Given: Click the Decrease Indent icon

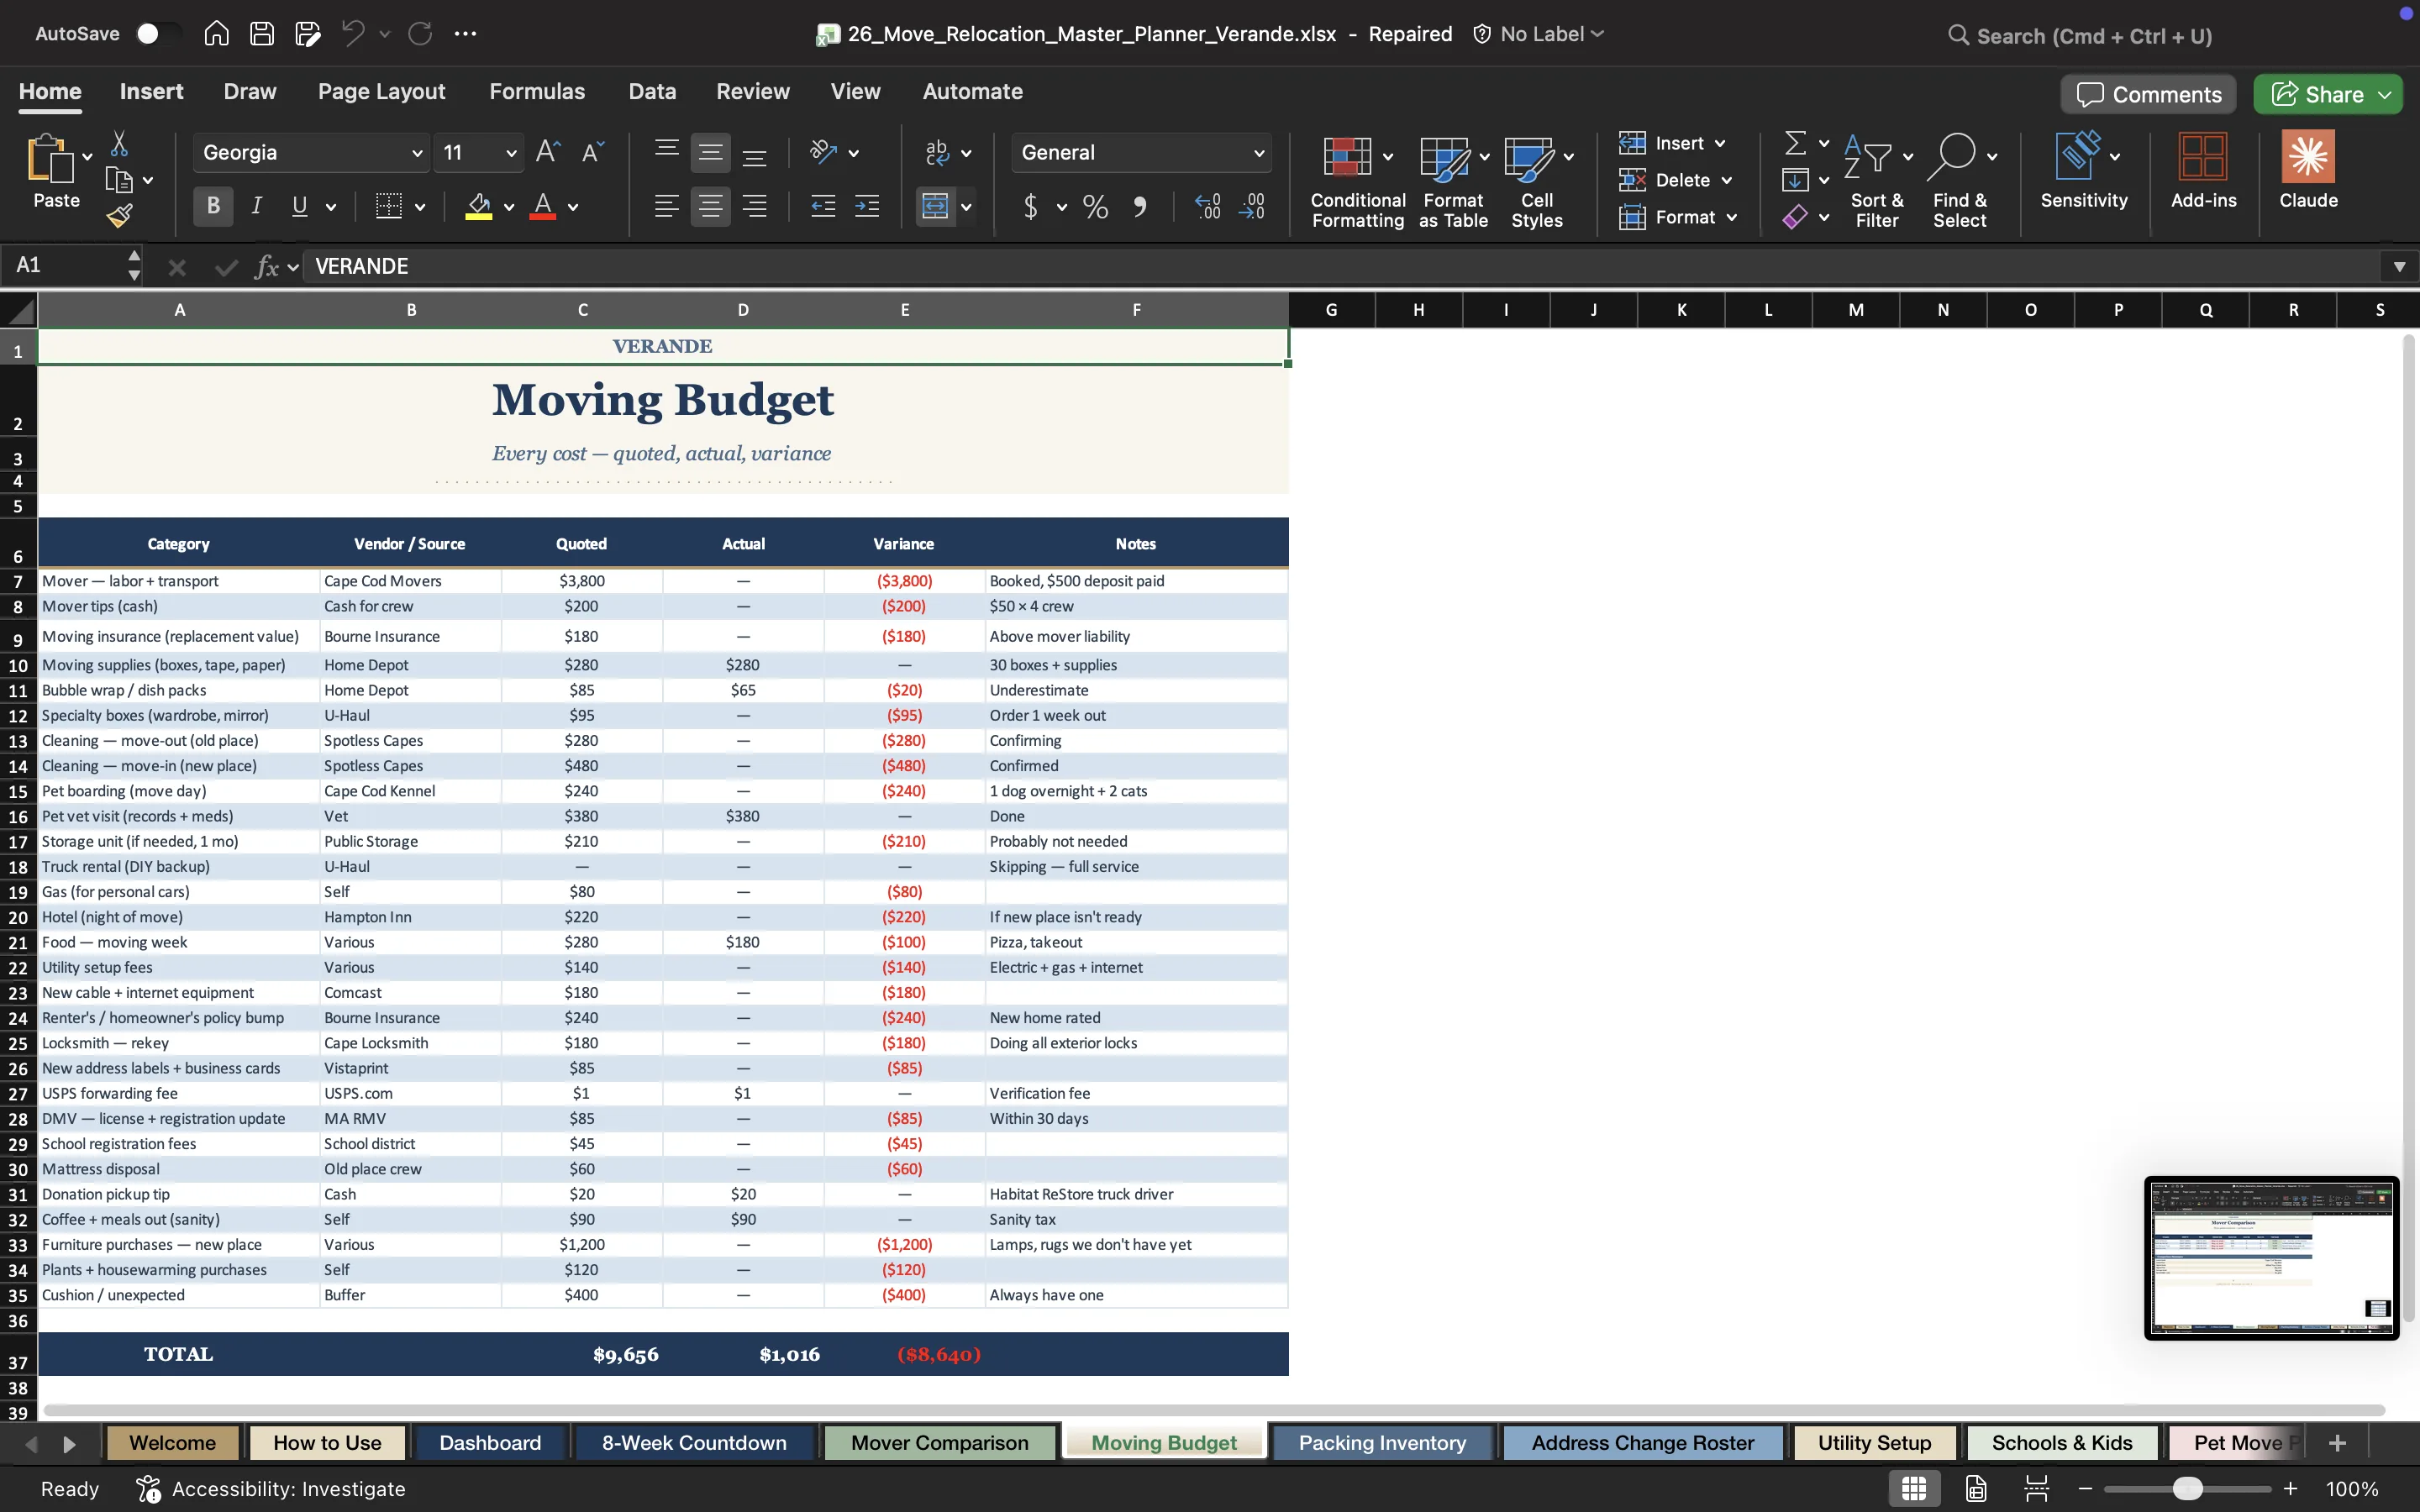Looking at the screenshot, I should coord(823,207).
